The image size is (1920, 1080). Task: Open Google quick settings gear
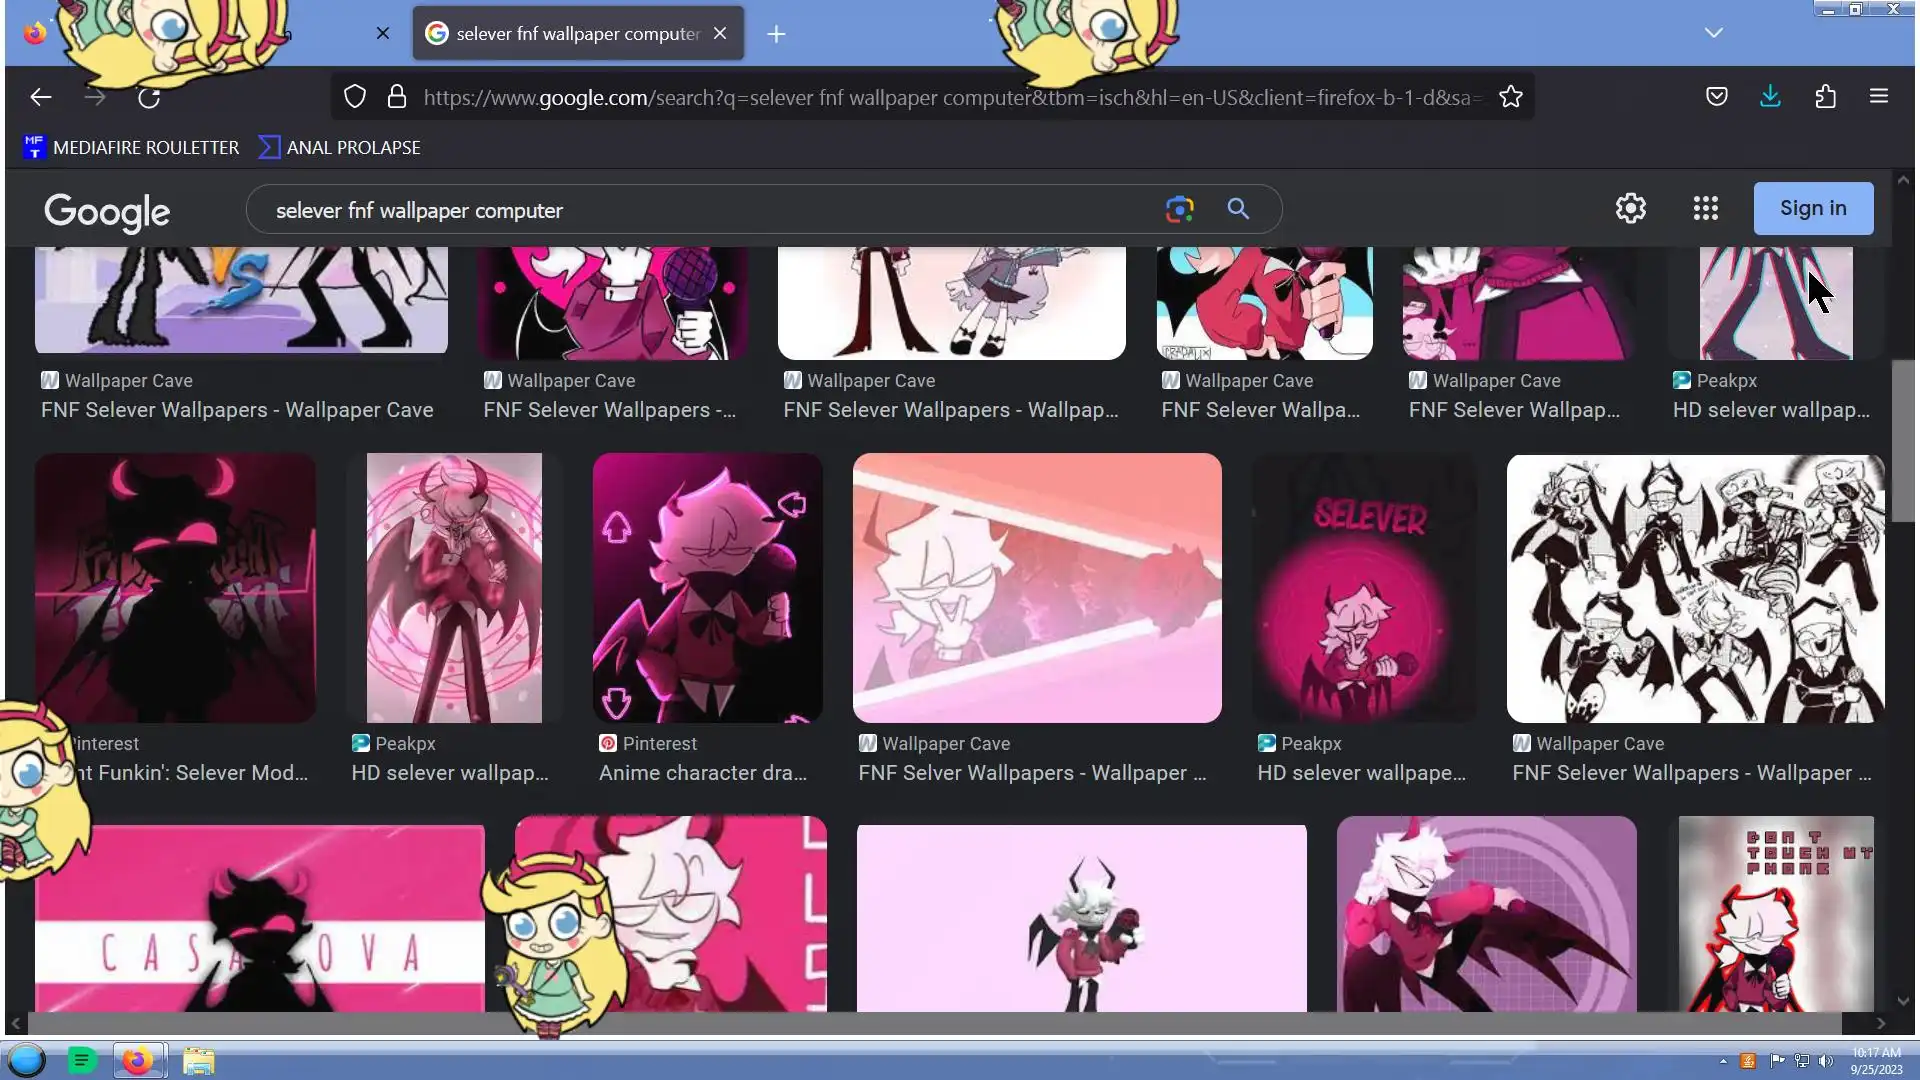pyautogui.click(x=1630, y=208)
